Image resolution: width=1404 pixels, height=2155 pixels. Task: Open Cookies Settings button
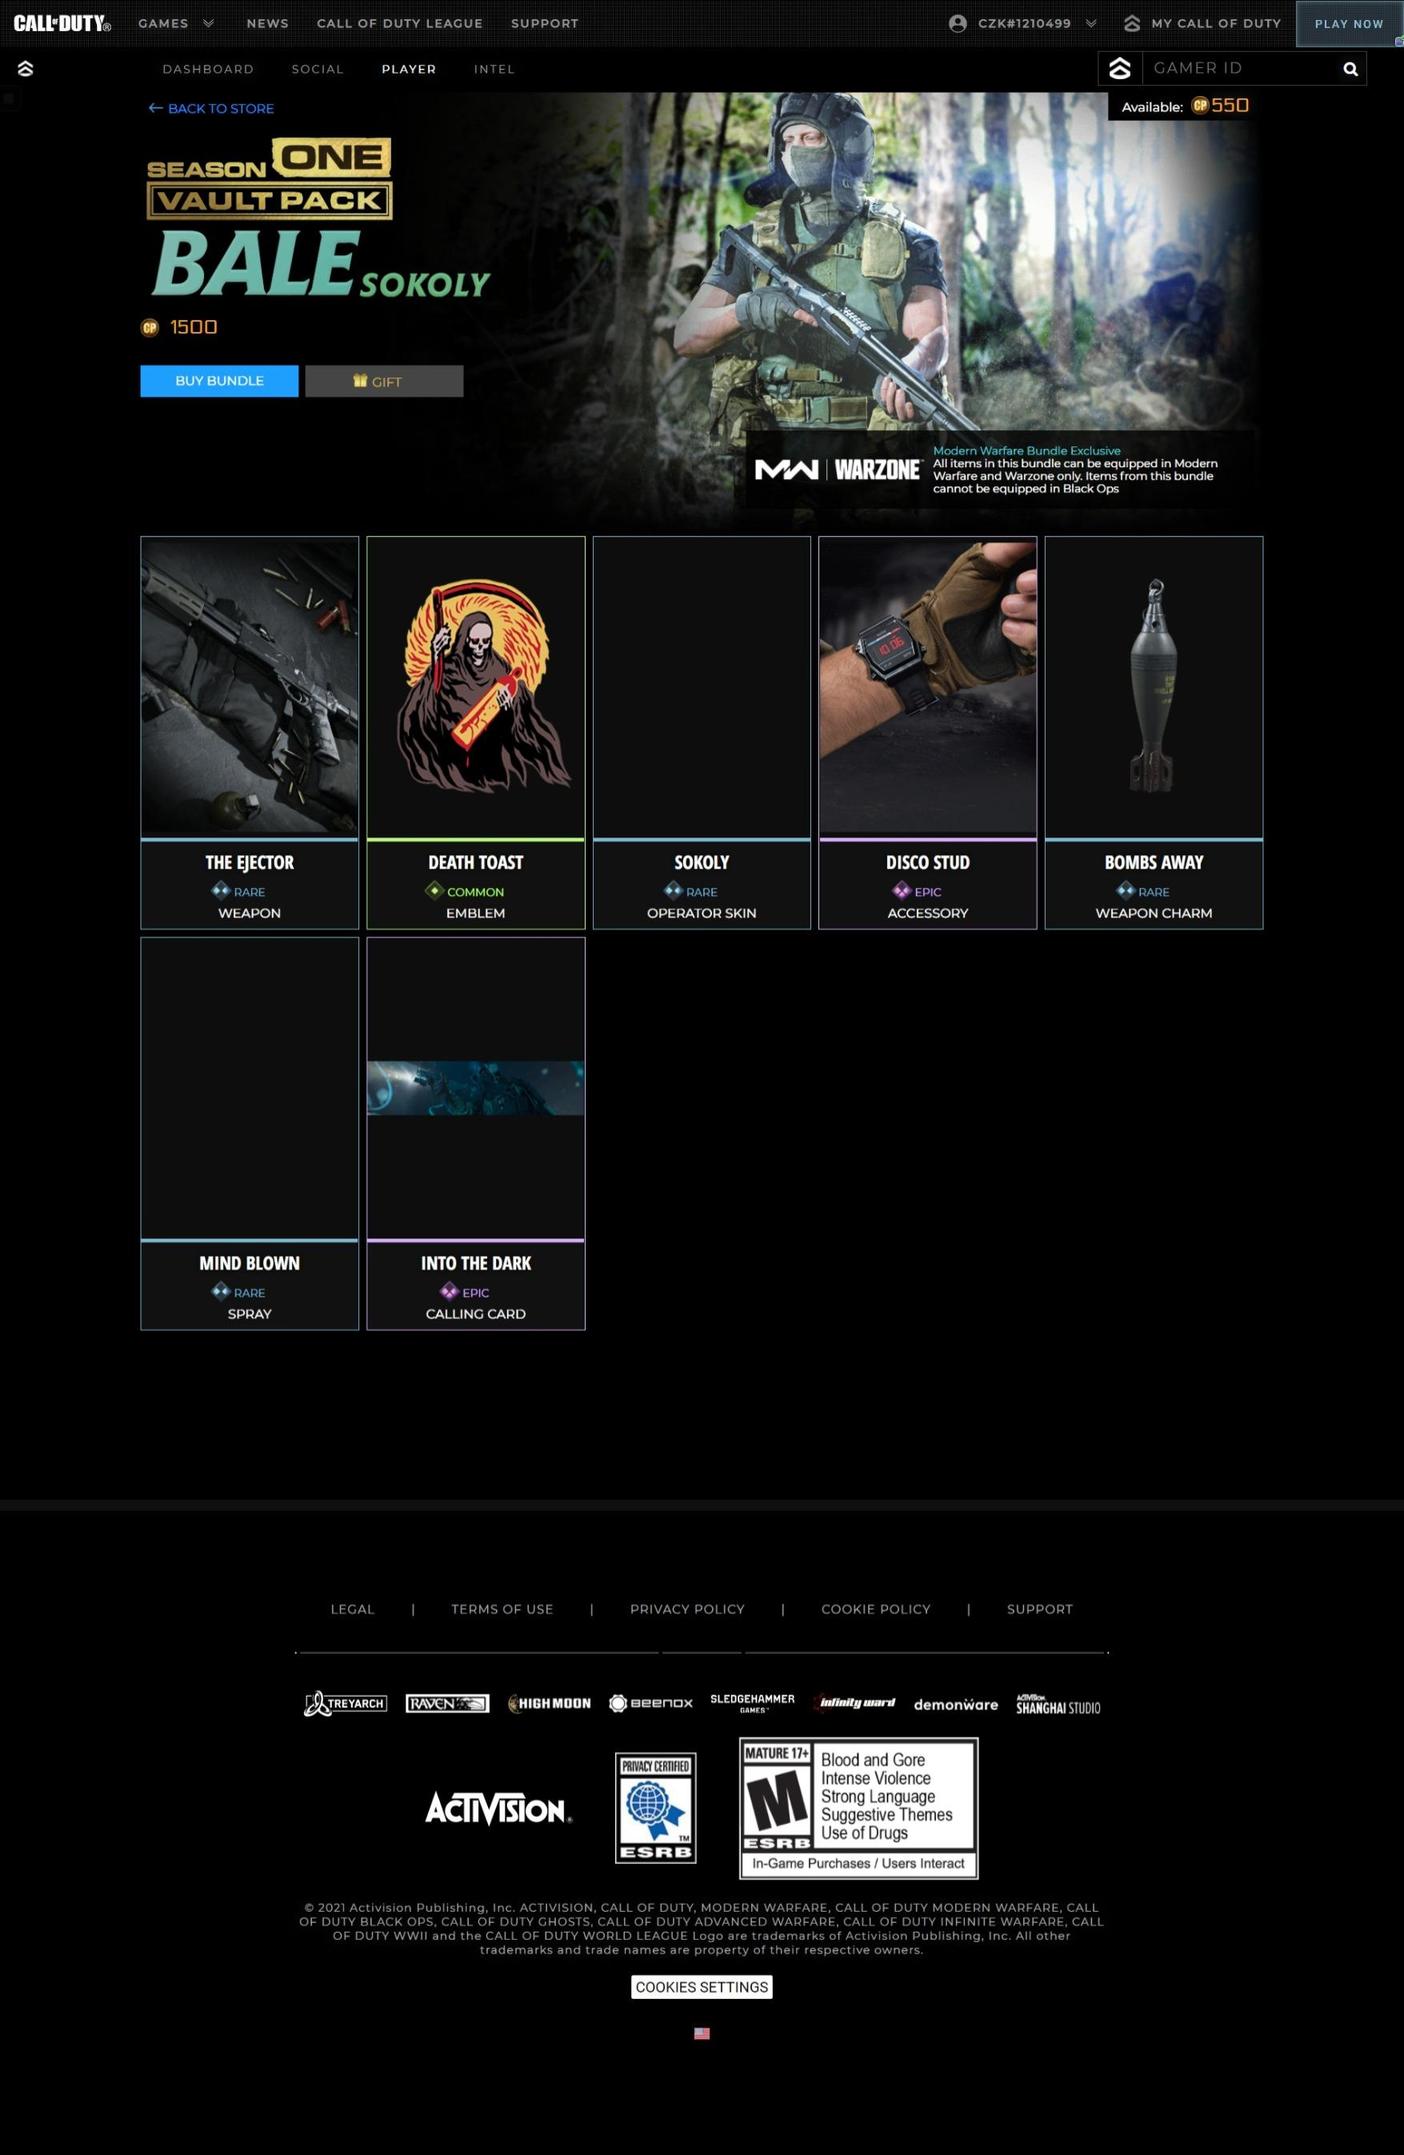pyautogui.click(x=701, y=1987)
